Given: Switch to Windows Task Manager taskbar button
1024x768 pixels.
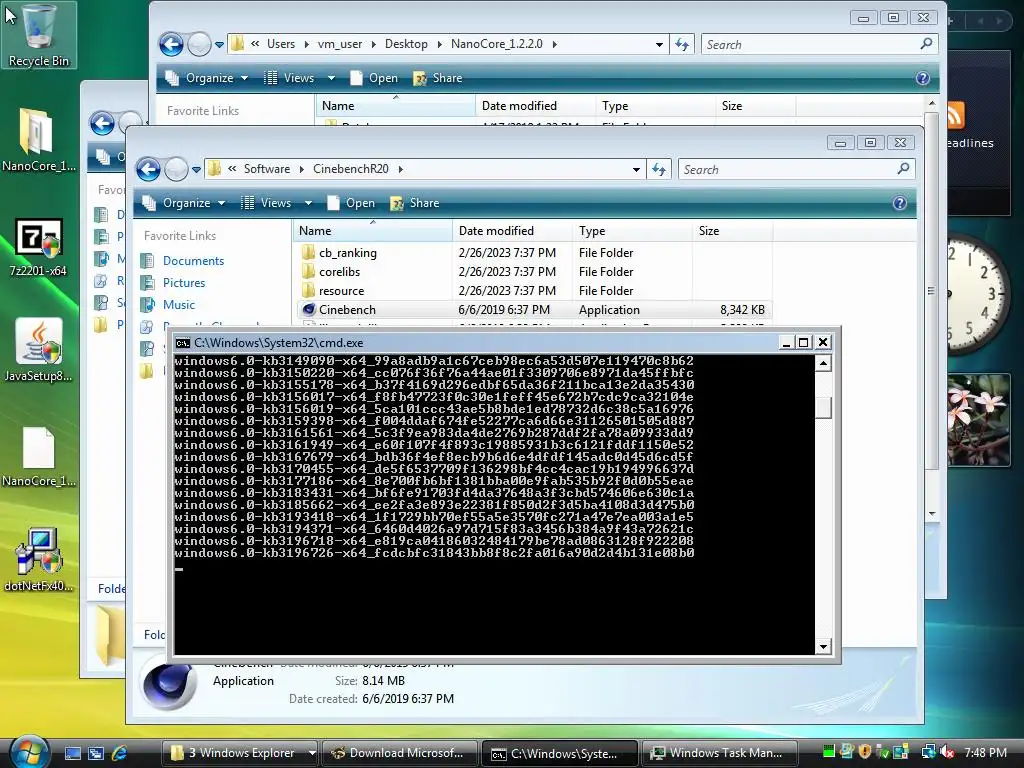Looking at the screenshot, I should click(x=720, y=753).
